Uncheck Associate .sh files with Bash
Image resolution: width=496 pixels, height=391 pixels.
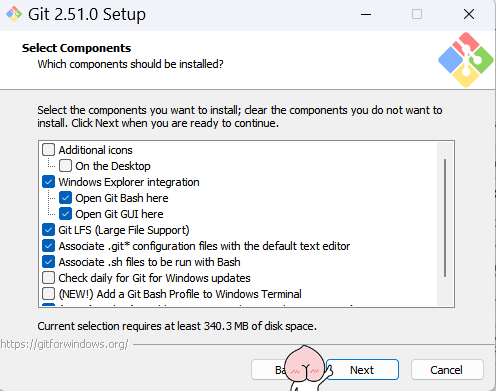(x=48, y=262)
